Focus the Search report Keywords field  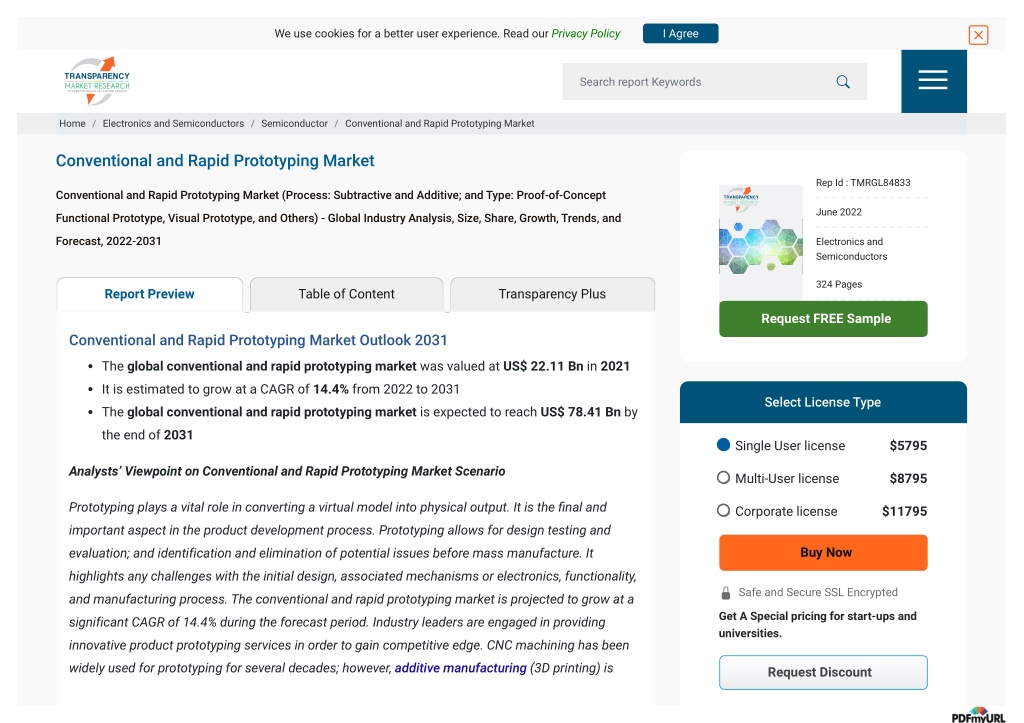point(714,82)
